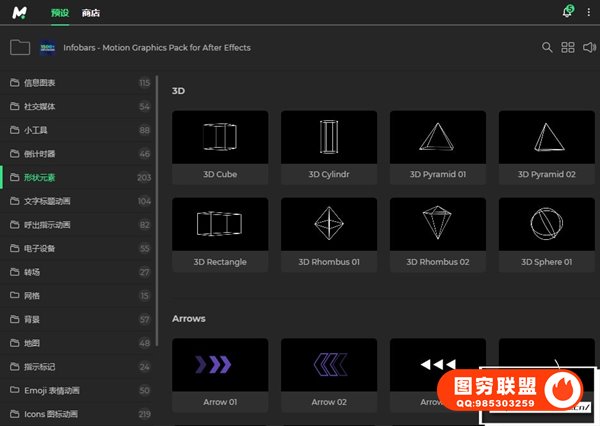Toggle the sound speaker icon

tap(589, 47)
